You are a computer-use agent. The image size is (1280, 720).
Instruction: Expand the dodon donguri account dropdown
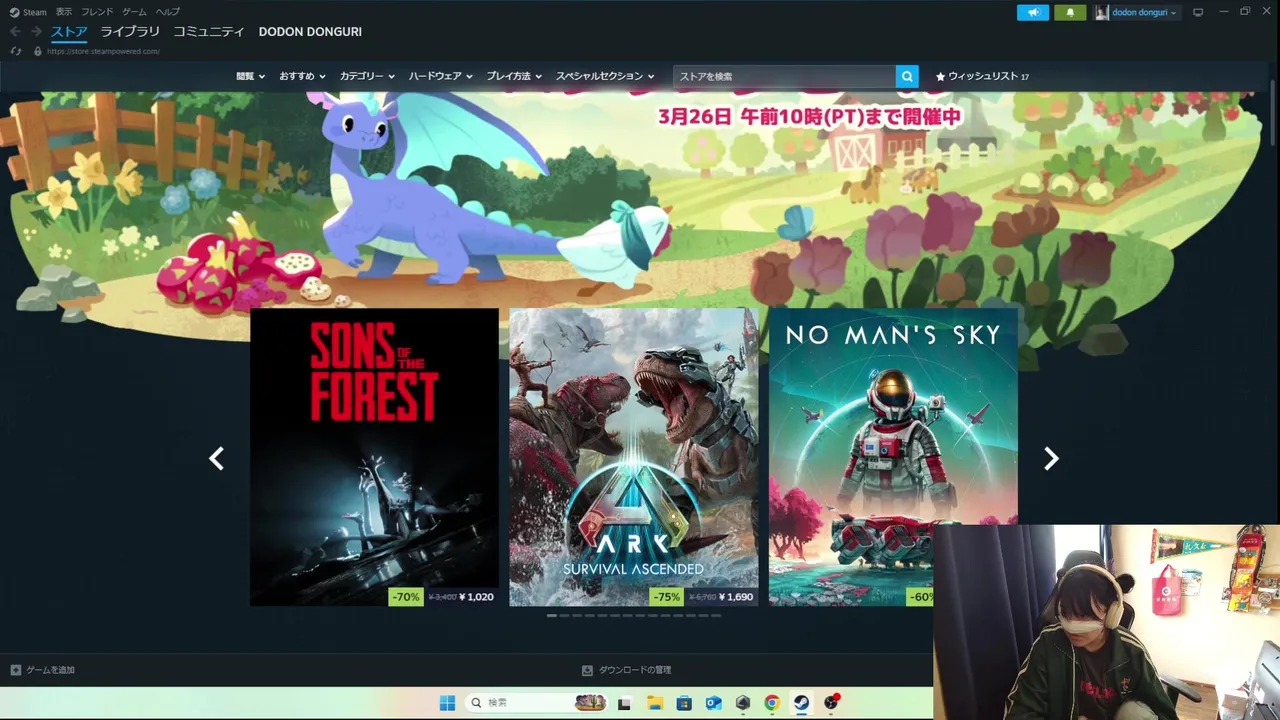[x=1144, y=12]
